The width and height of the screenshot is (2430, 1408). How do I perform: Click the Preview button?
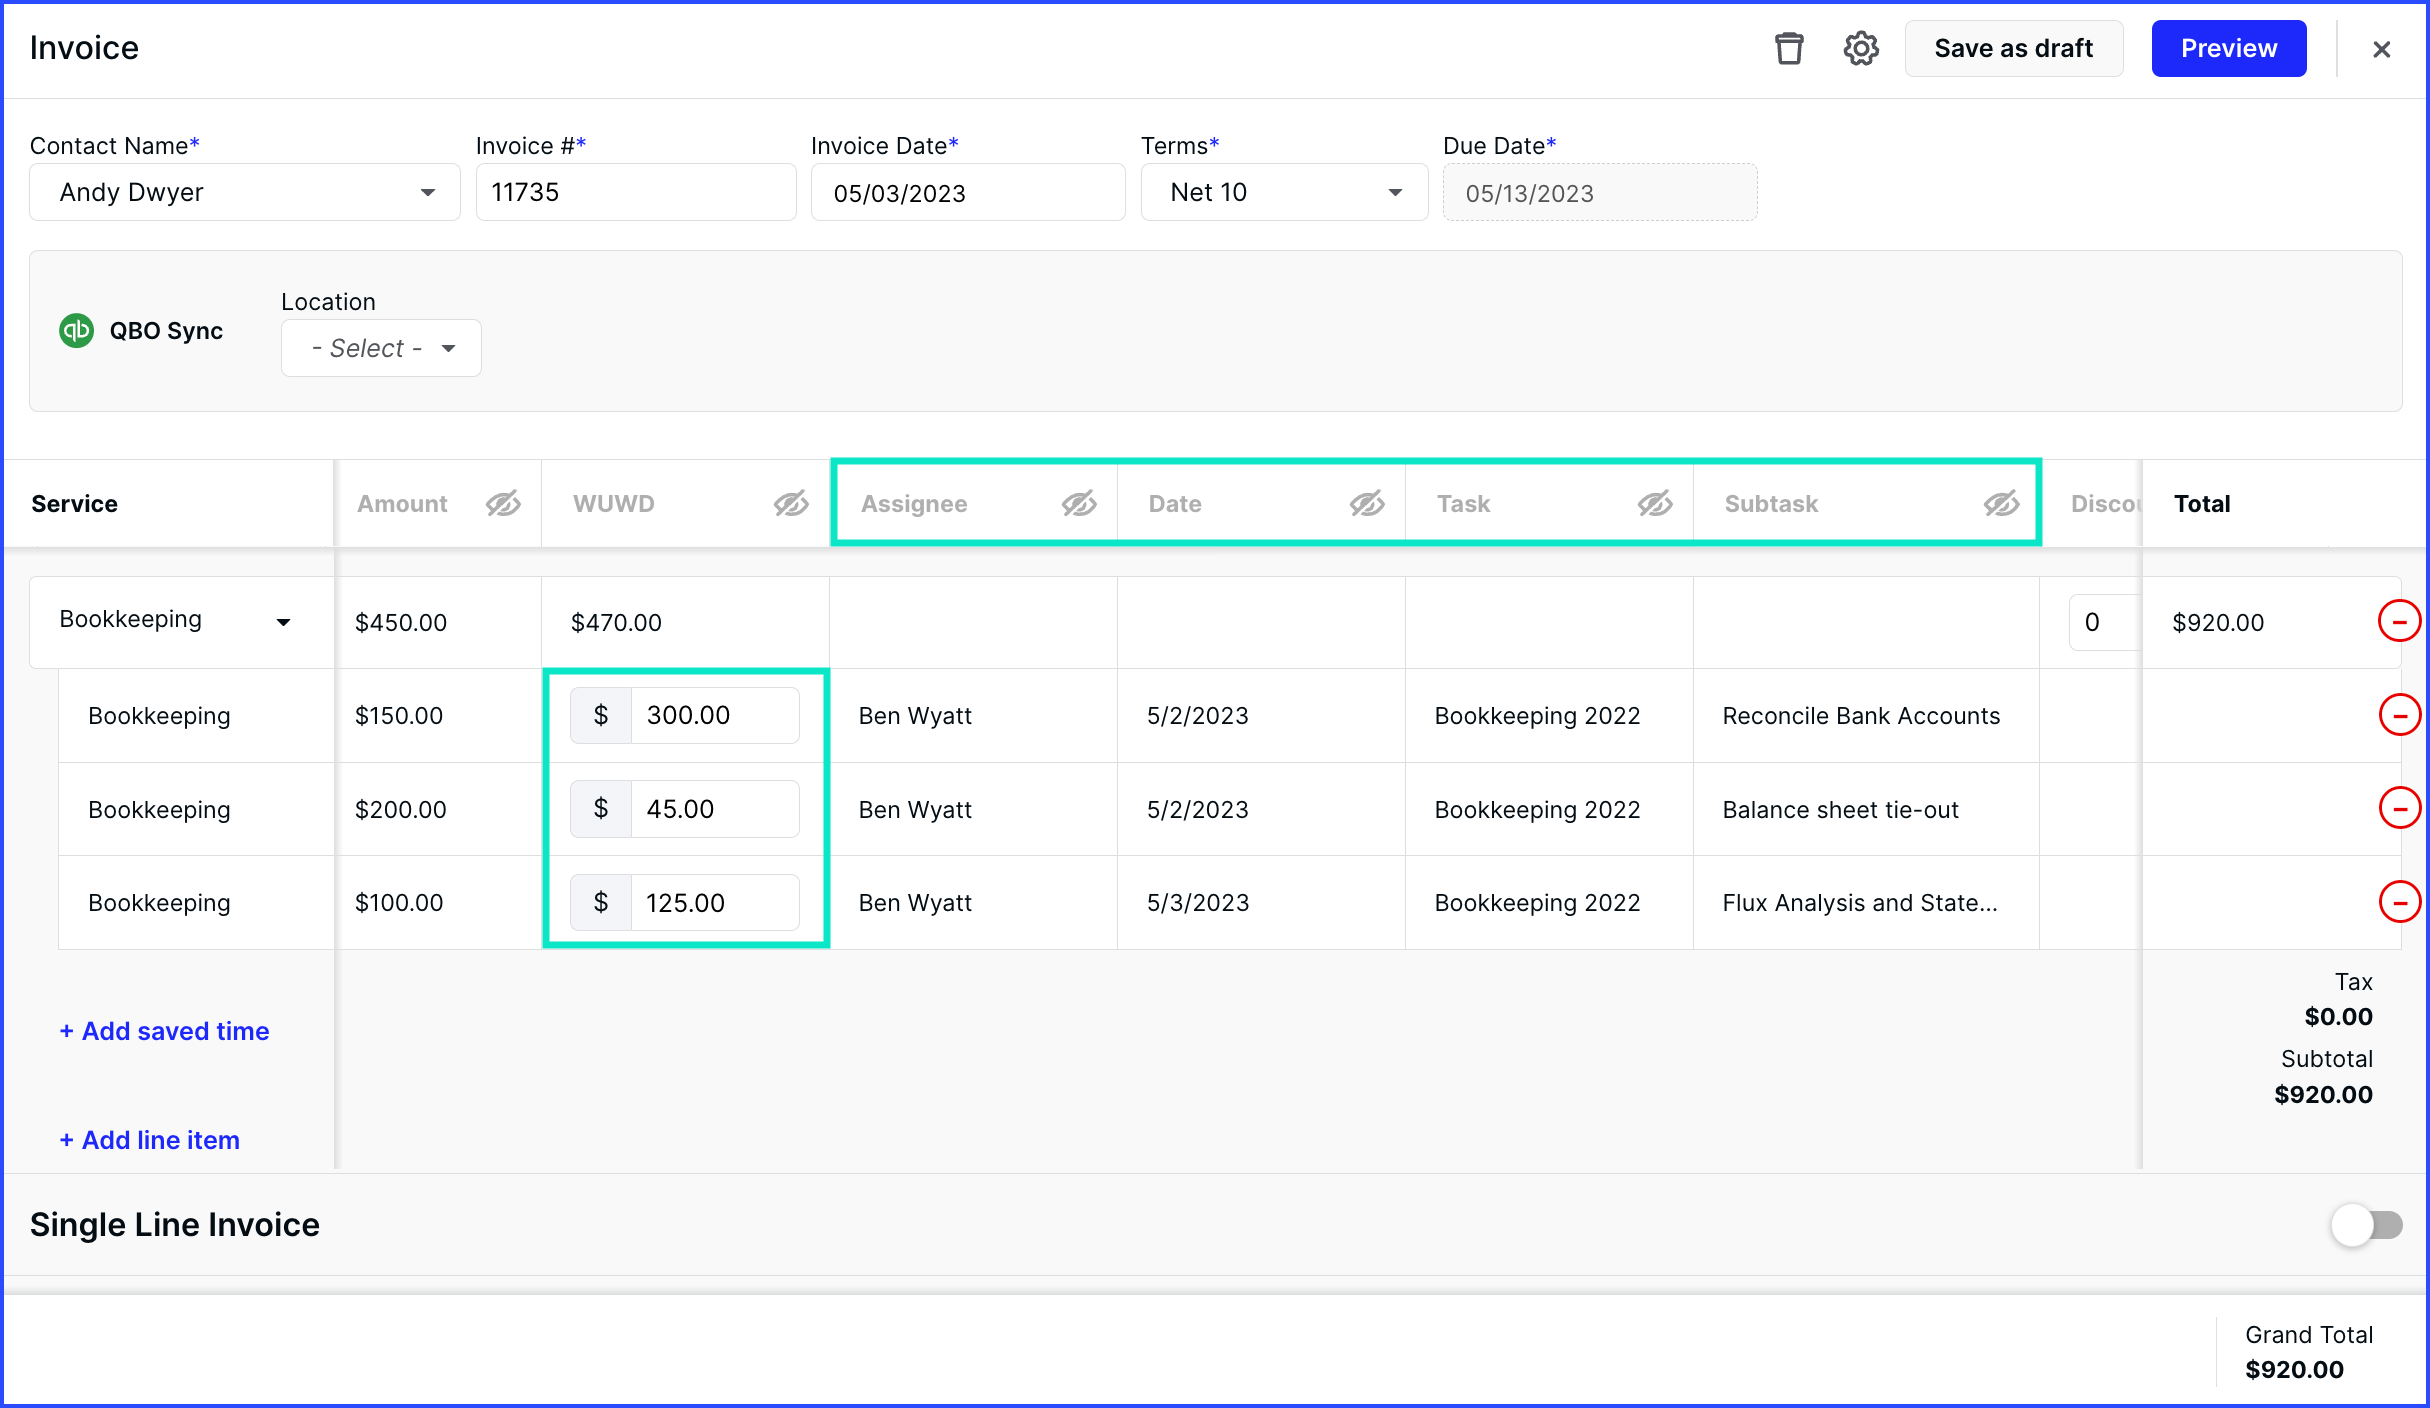tap(2229, 48)
